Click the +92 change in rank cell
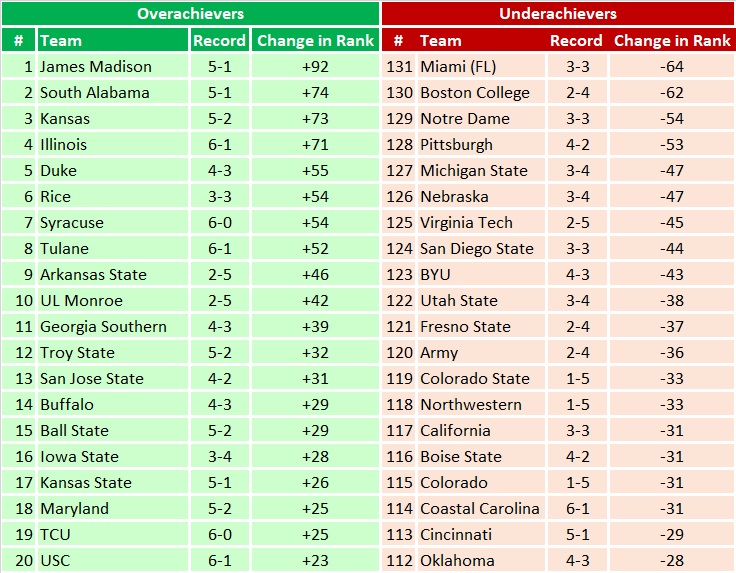 315,66
